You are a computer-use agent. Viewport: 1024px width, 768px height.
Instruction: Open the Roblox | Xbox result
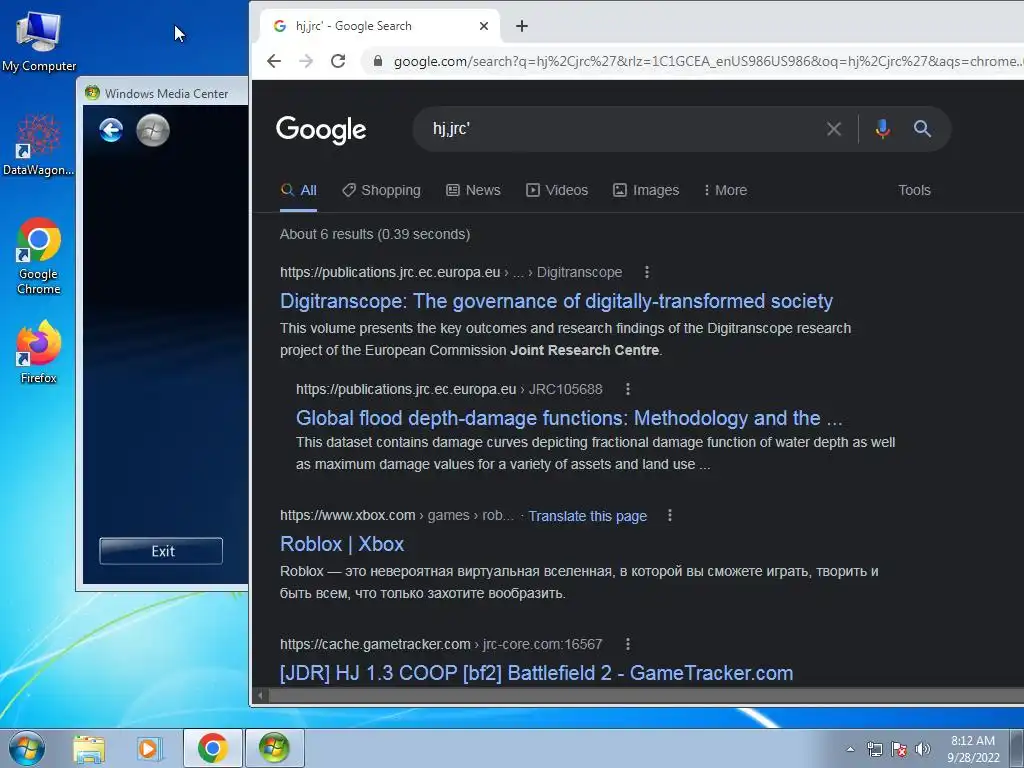click(x=342, y=544)
